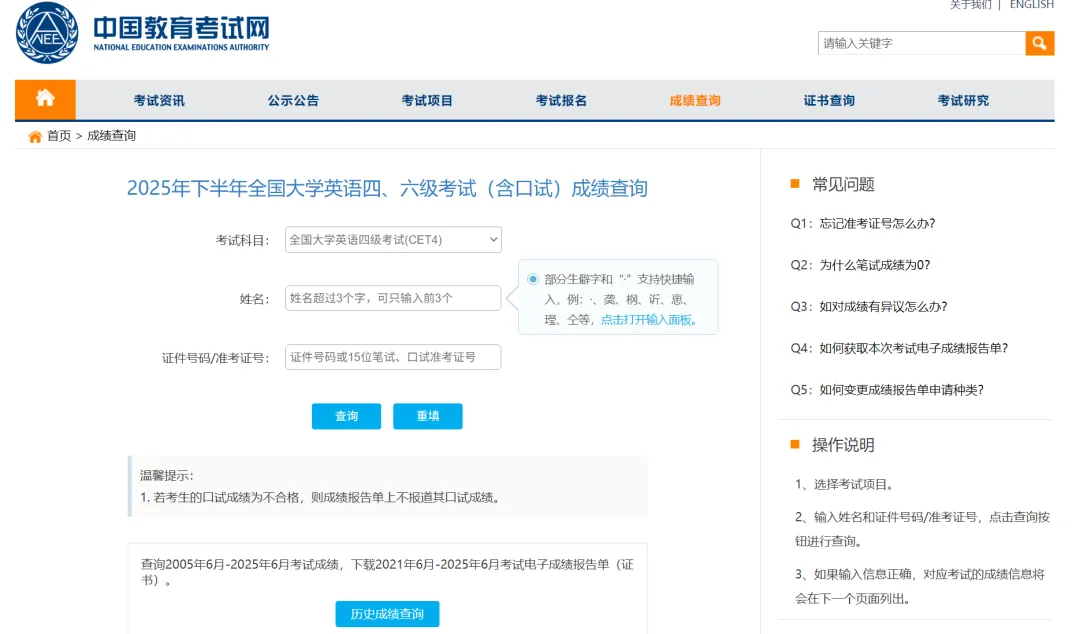Open Q5 如何变更成绩报告单申请种类
The image size is (1080, 634).
pyautogui.click(x=887, y=390)
